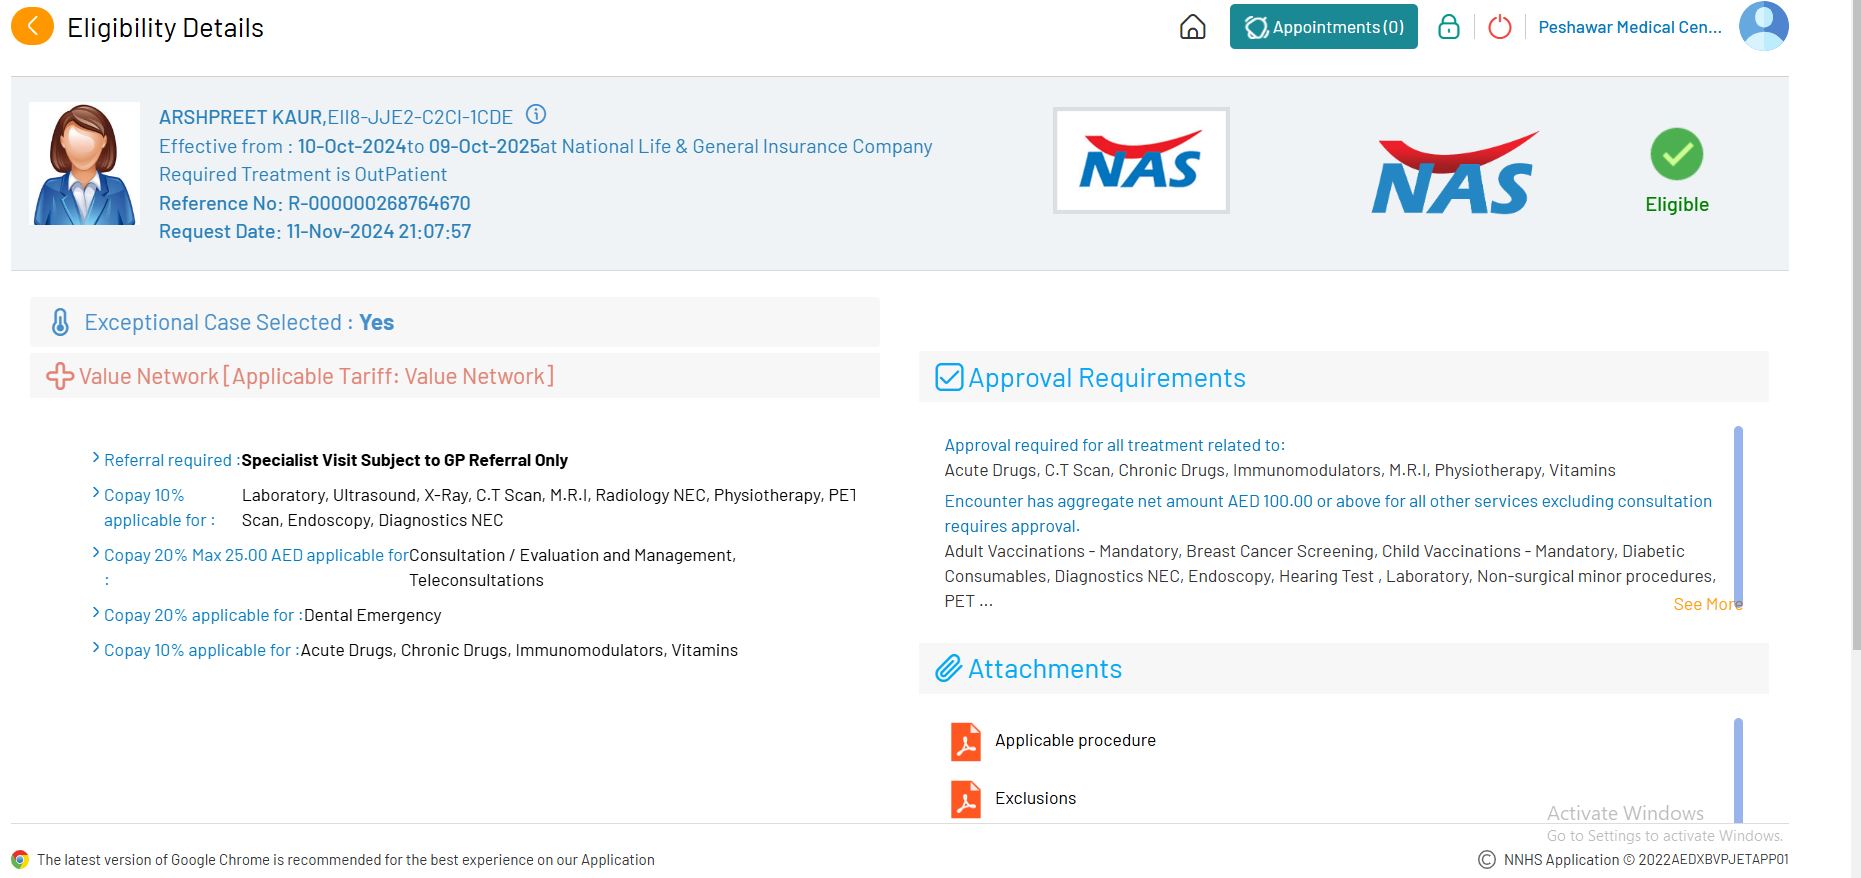Expand the Referral required chevron
The width and height of the screenshot is (1861, 878).
[96, 458]
